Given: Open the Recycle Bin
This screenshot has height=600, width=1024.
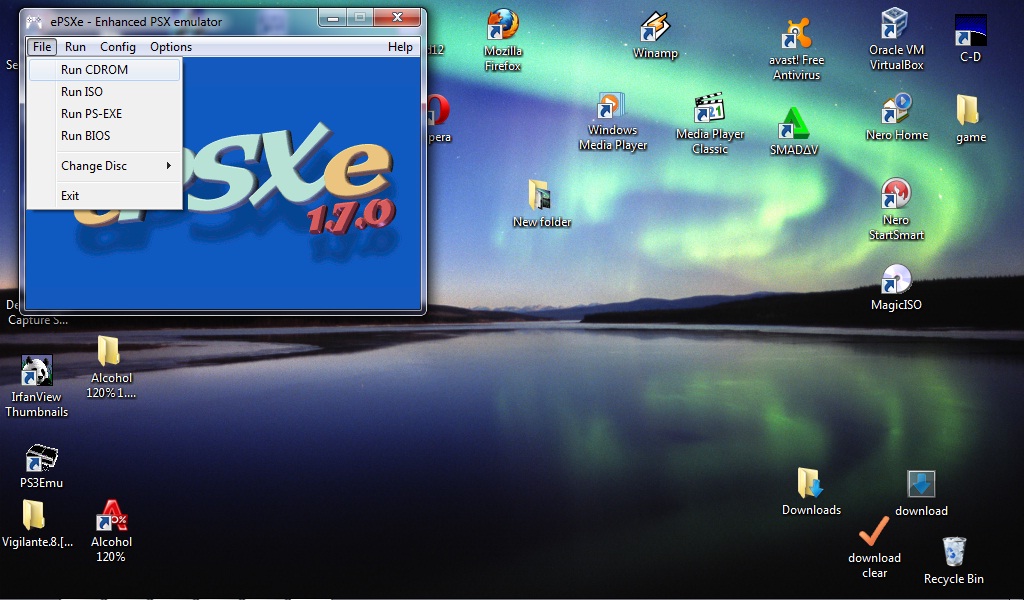Looking at the screenshot, I should point(953,561).
